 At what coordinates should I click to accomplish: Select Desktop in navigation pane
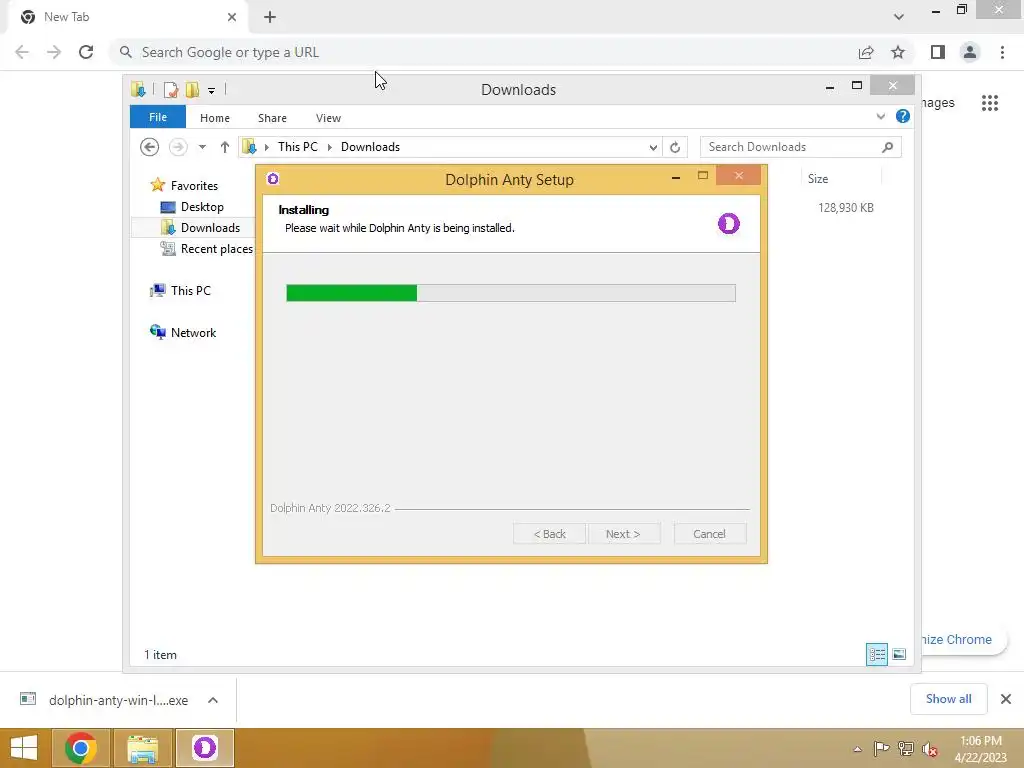(202, 207)
